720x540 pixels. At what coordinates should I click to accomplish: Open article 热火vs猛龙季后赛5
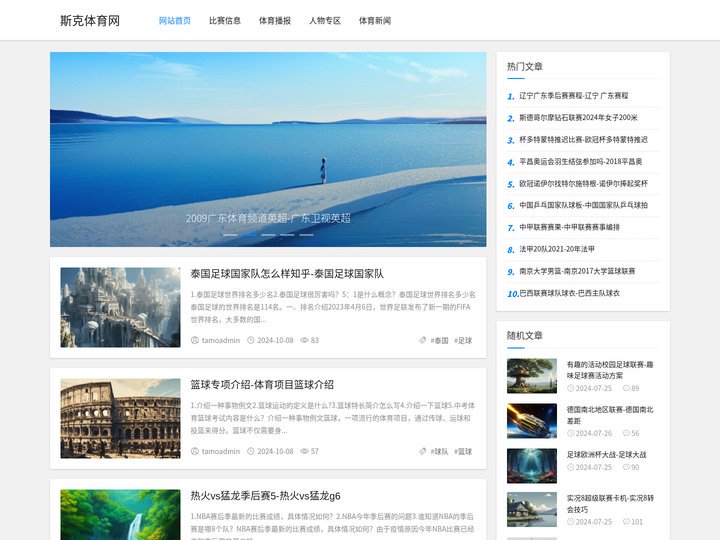tap(265, 496)
